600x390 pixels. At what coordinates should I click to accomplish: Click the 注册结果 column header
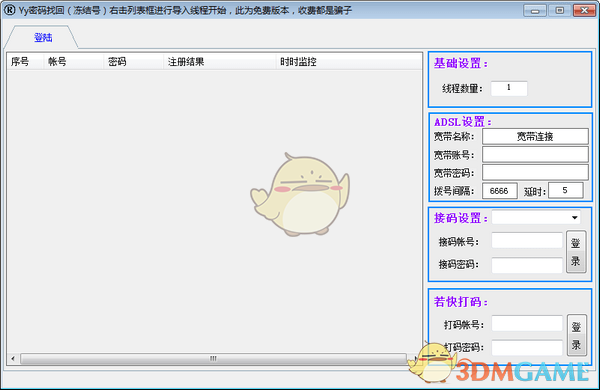coord(220,62)
